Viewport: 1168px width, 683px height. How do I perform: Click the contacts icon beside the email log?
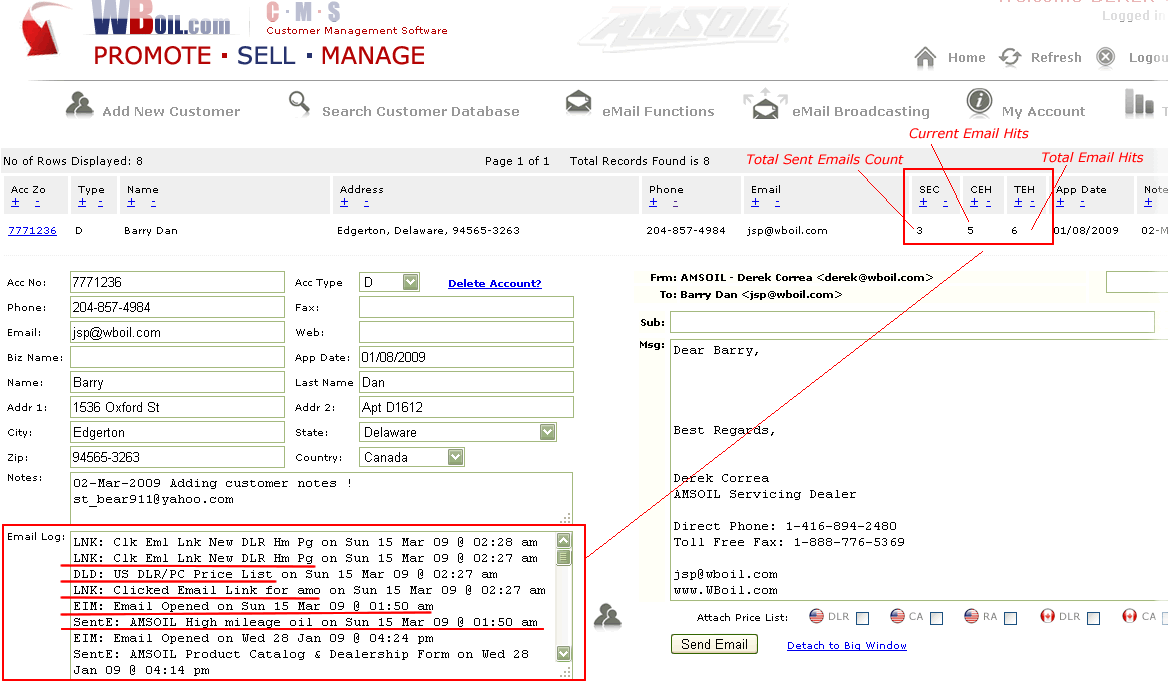tap(608, 616)
